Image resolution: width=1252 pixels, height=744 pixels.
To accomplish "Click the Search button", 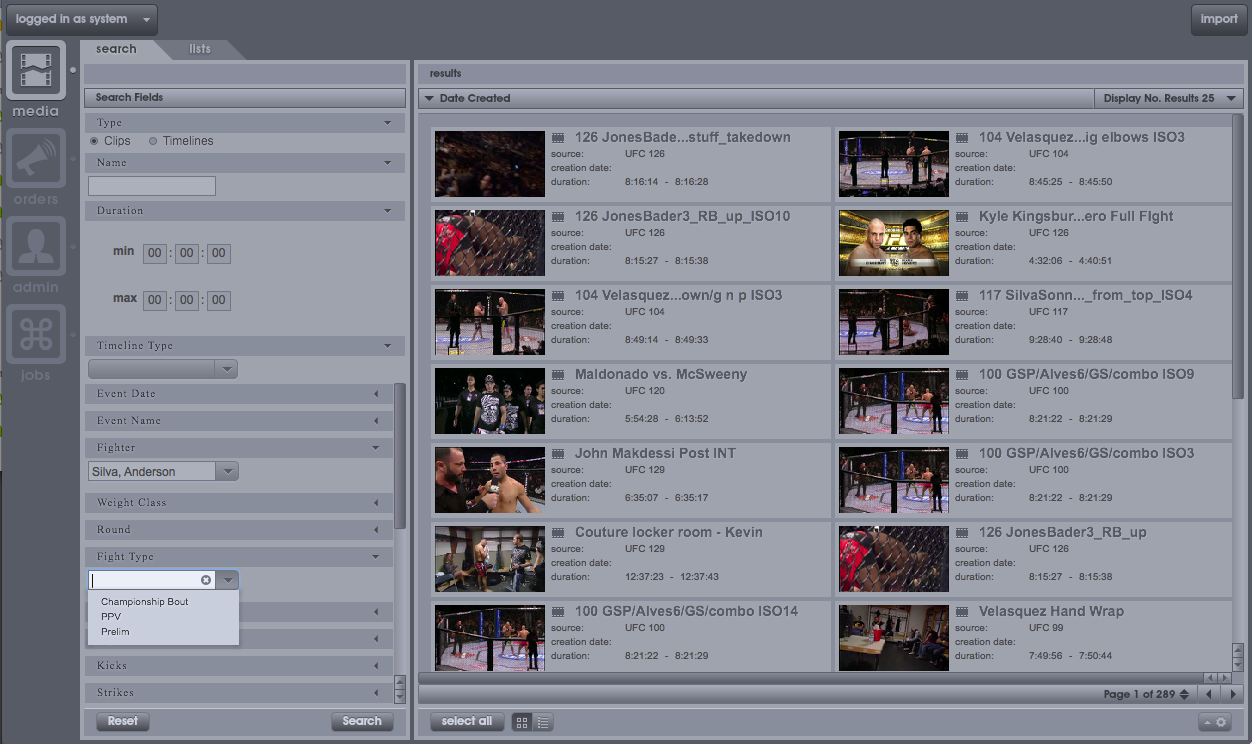I will [362, 721].
